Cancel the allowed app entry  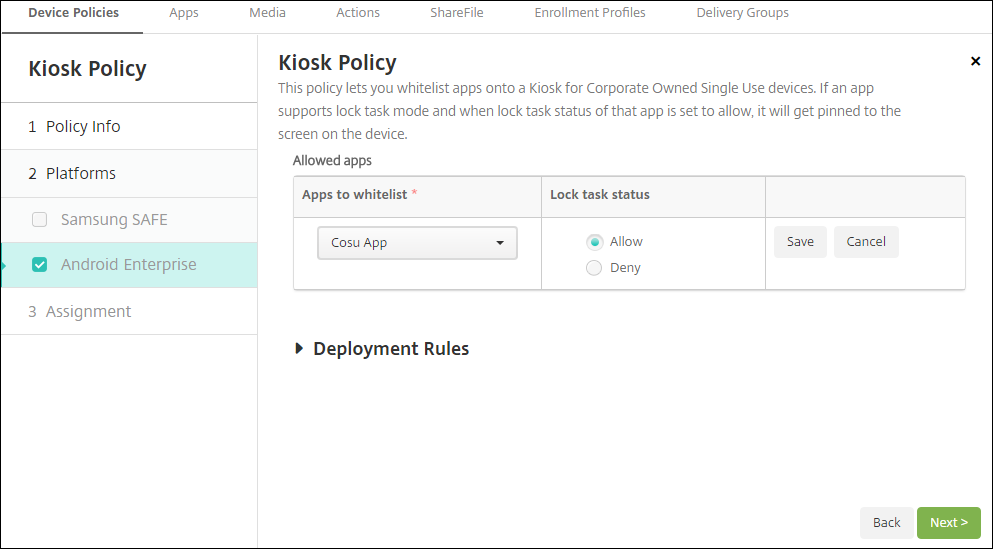pyautogui.click(x=866, y=242)
